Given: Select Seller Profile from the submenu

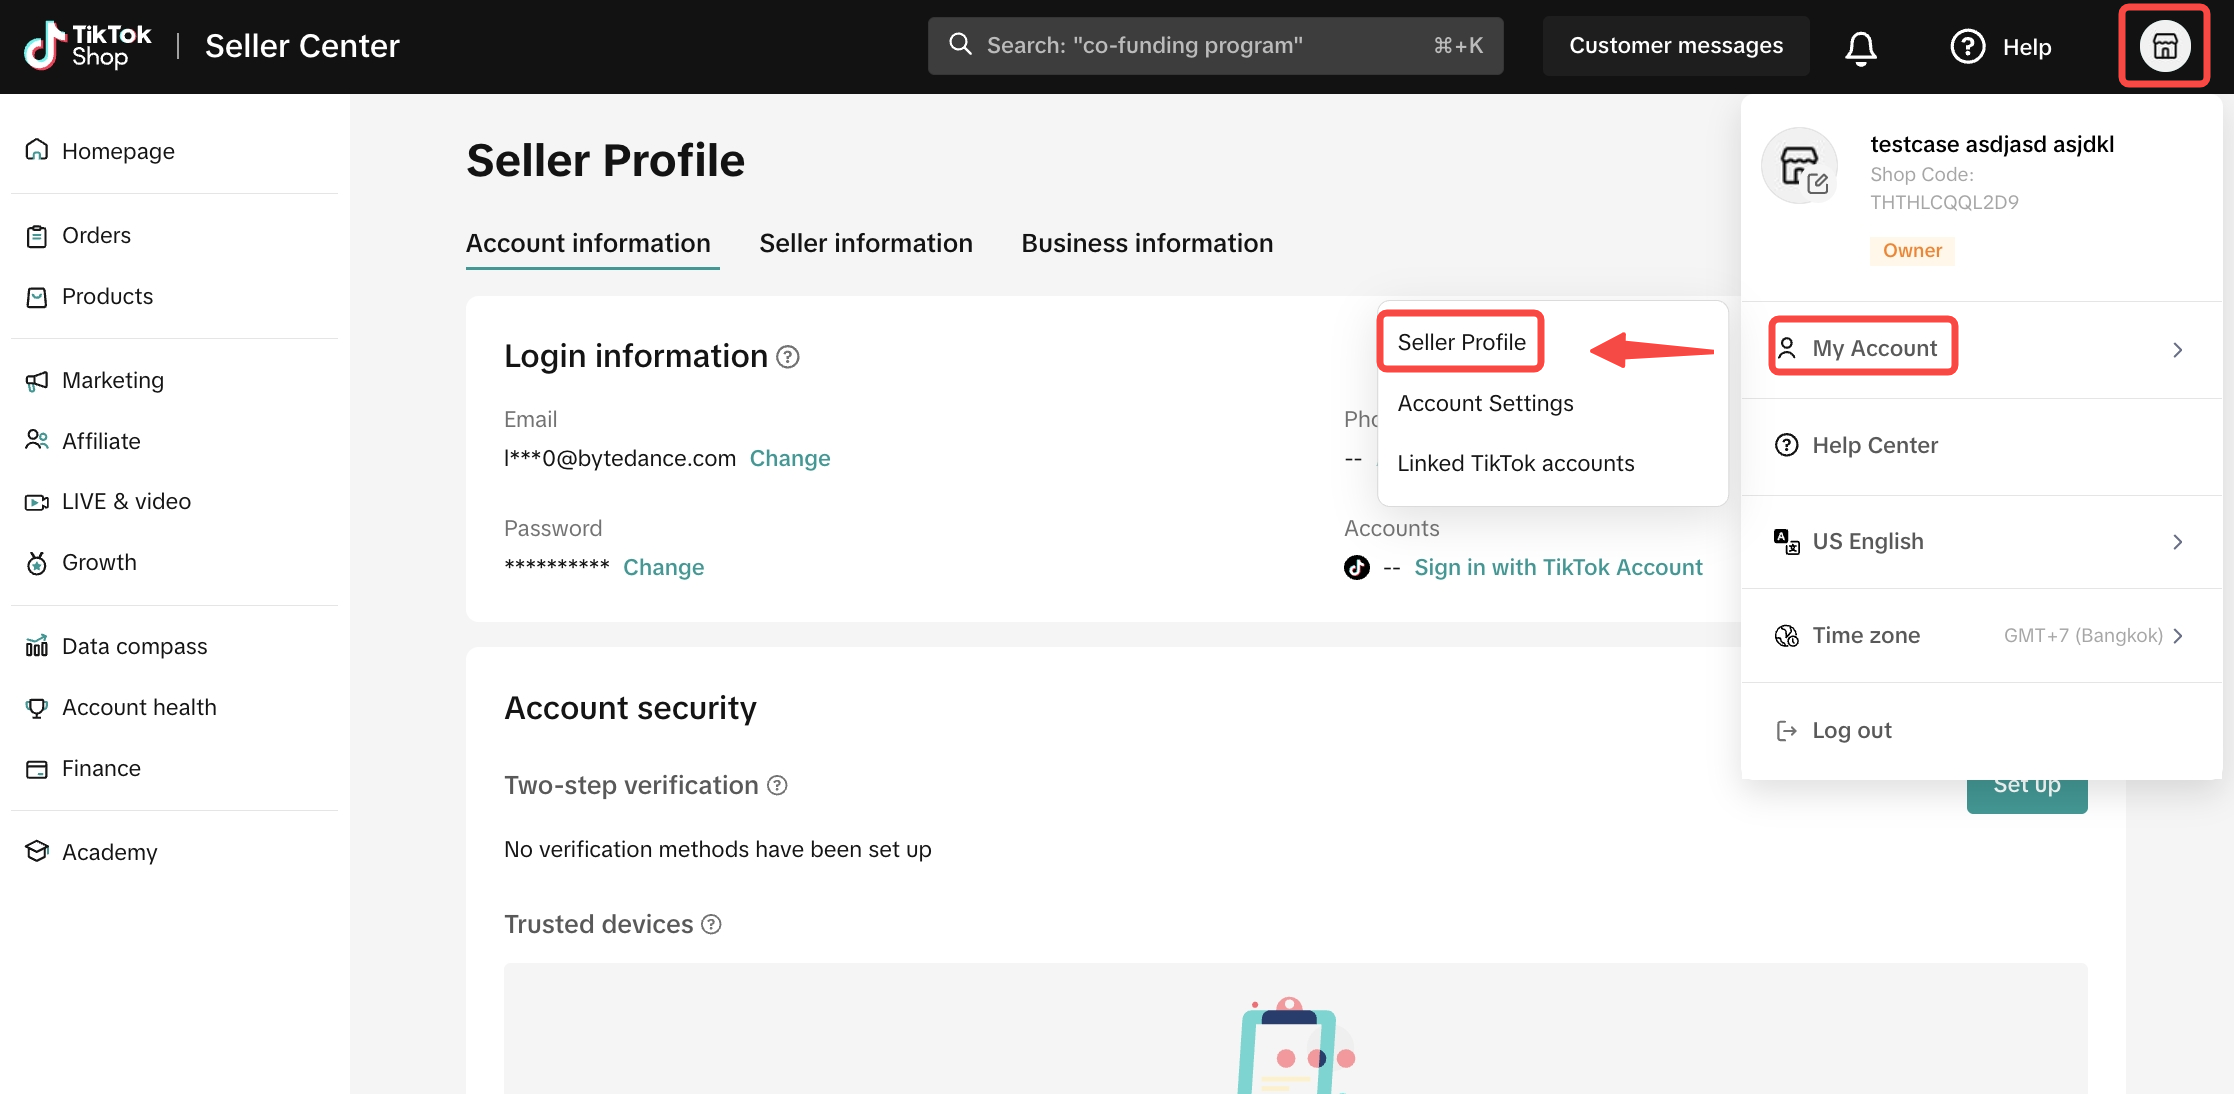Looking at the screenshot, I should (1461, 343).
